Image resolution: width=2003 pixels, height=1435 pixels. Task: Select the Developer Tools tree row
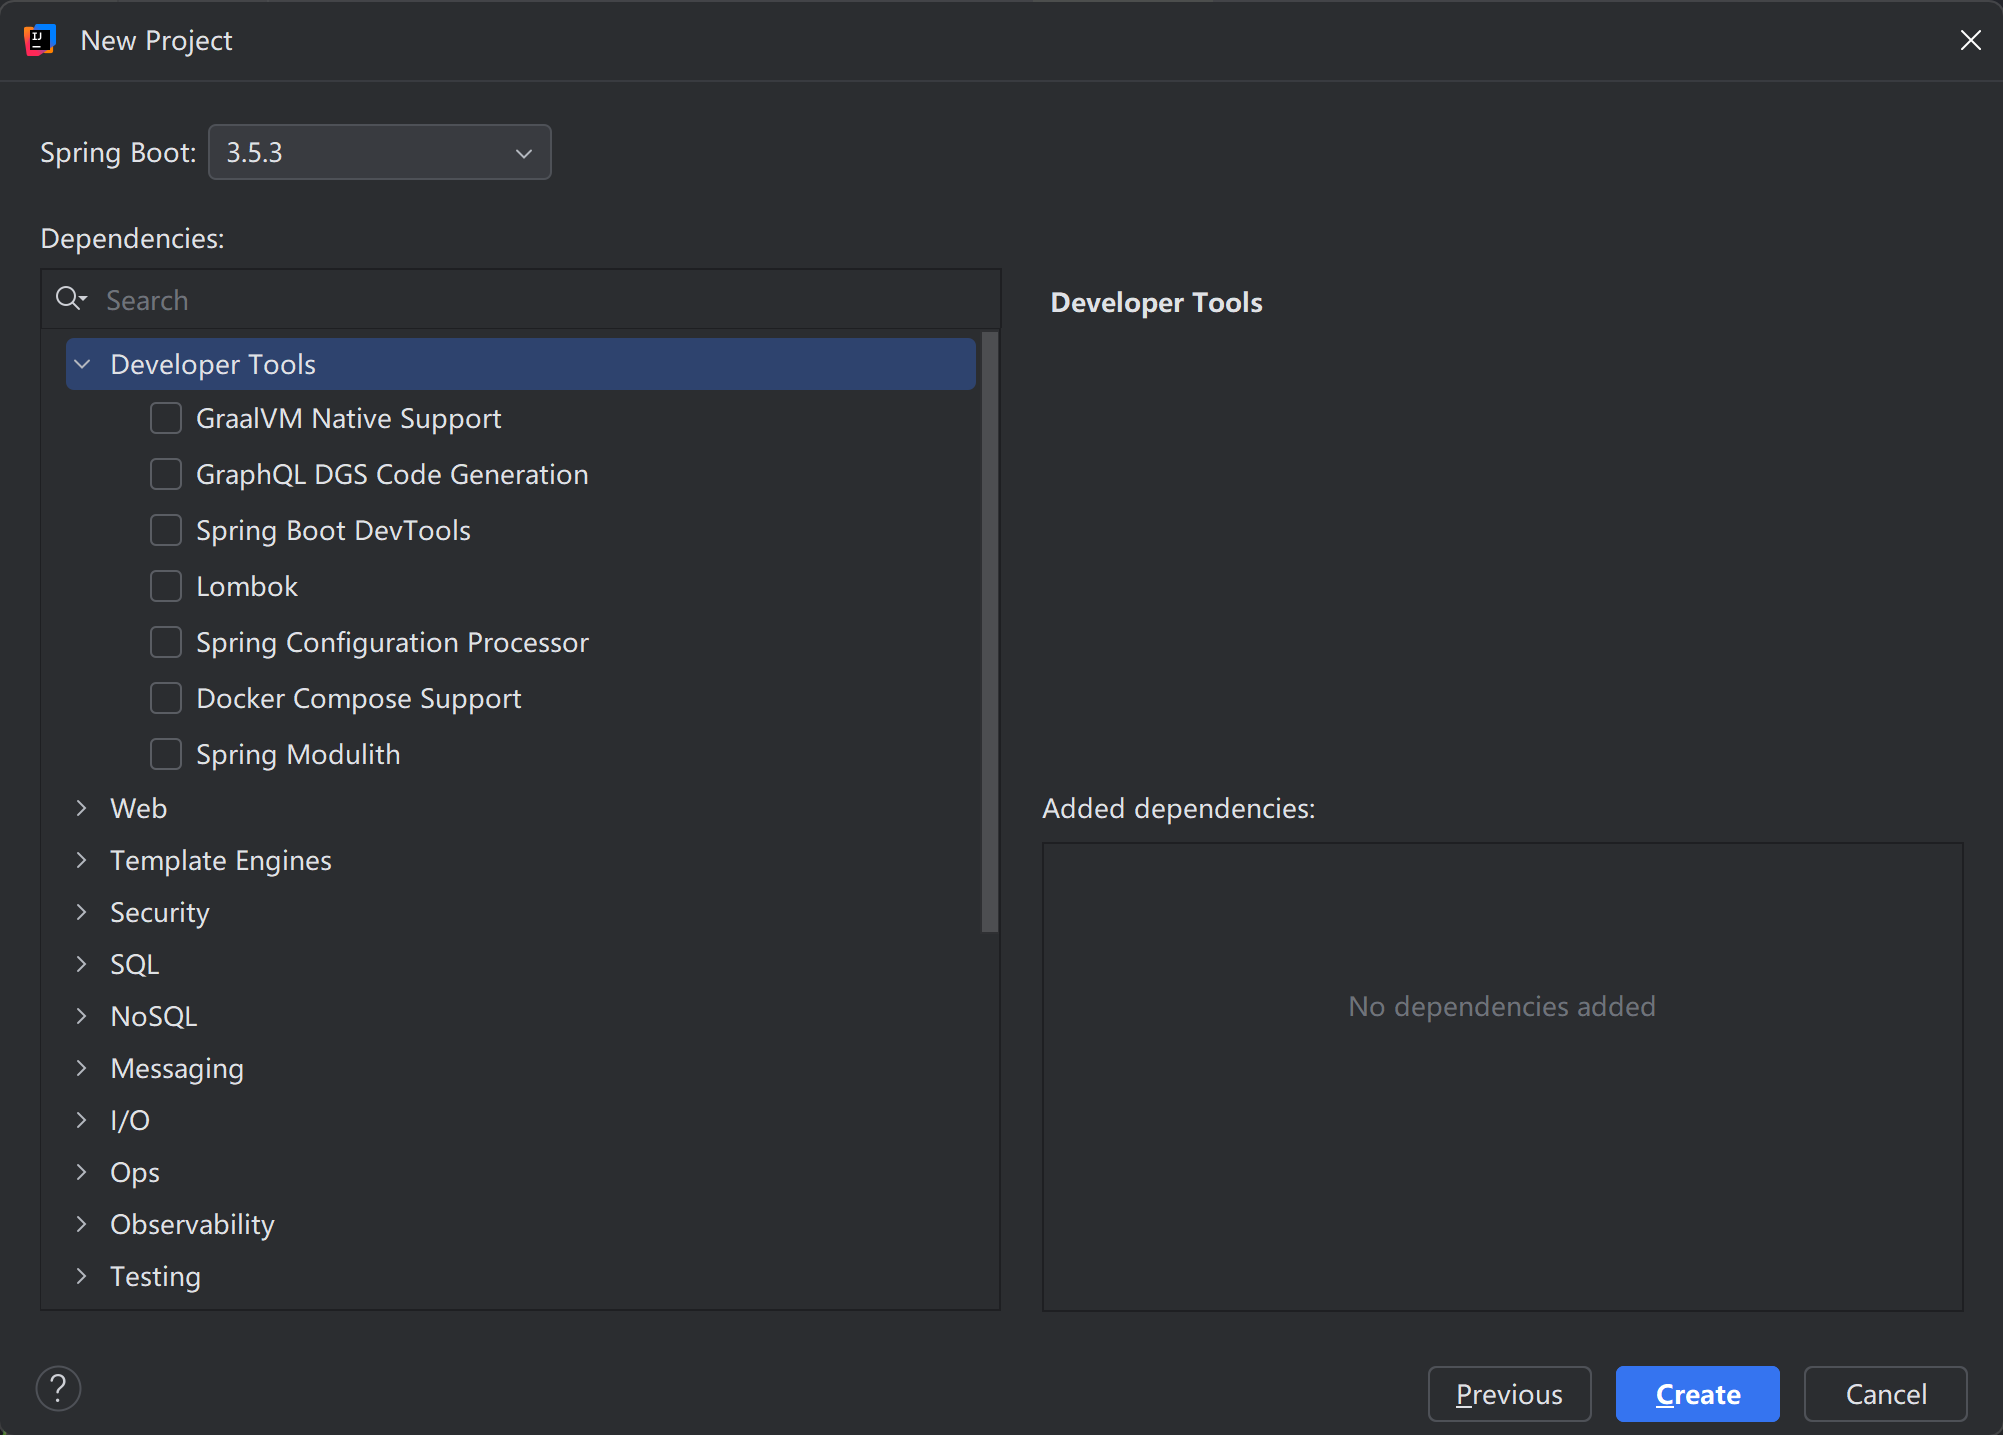521,364
